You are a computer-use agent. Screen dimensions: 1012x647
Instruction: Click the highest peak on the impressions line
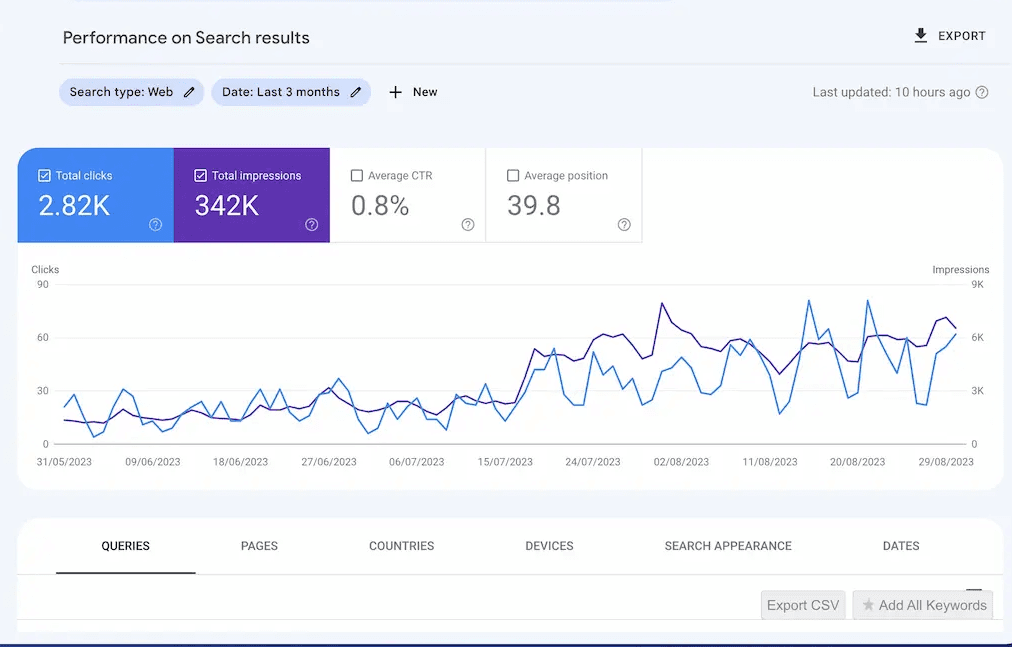click(x=662, y=303)
